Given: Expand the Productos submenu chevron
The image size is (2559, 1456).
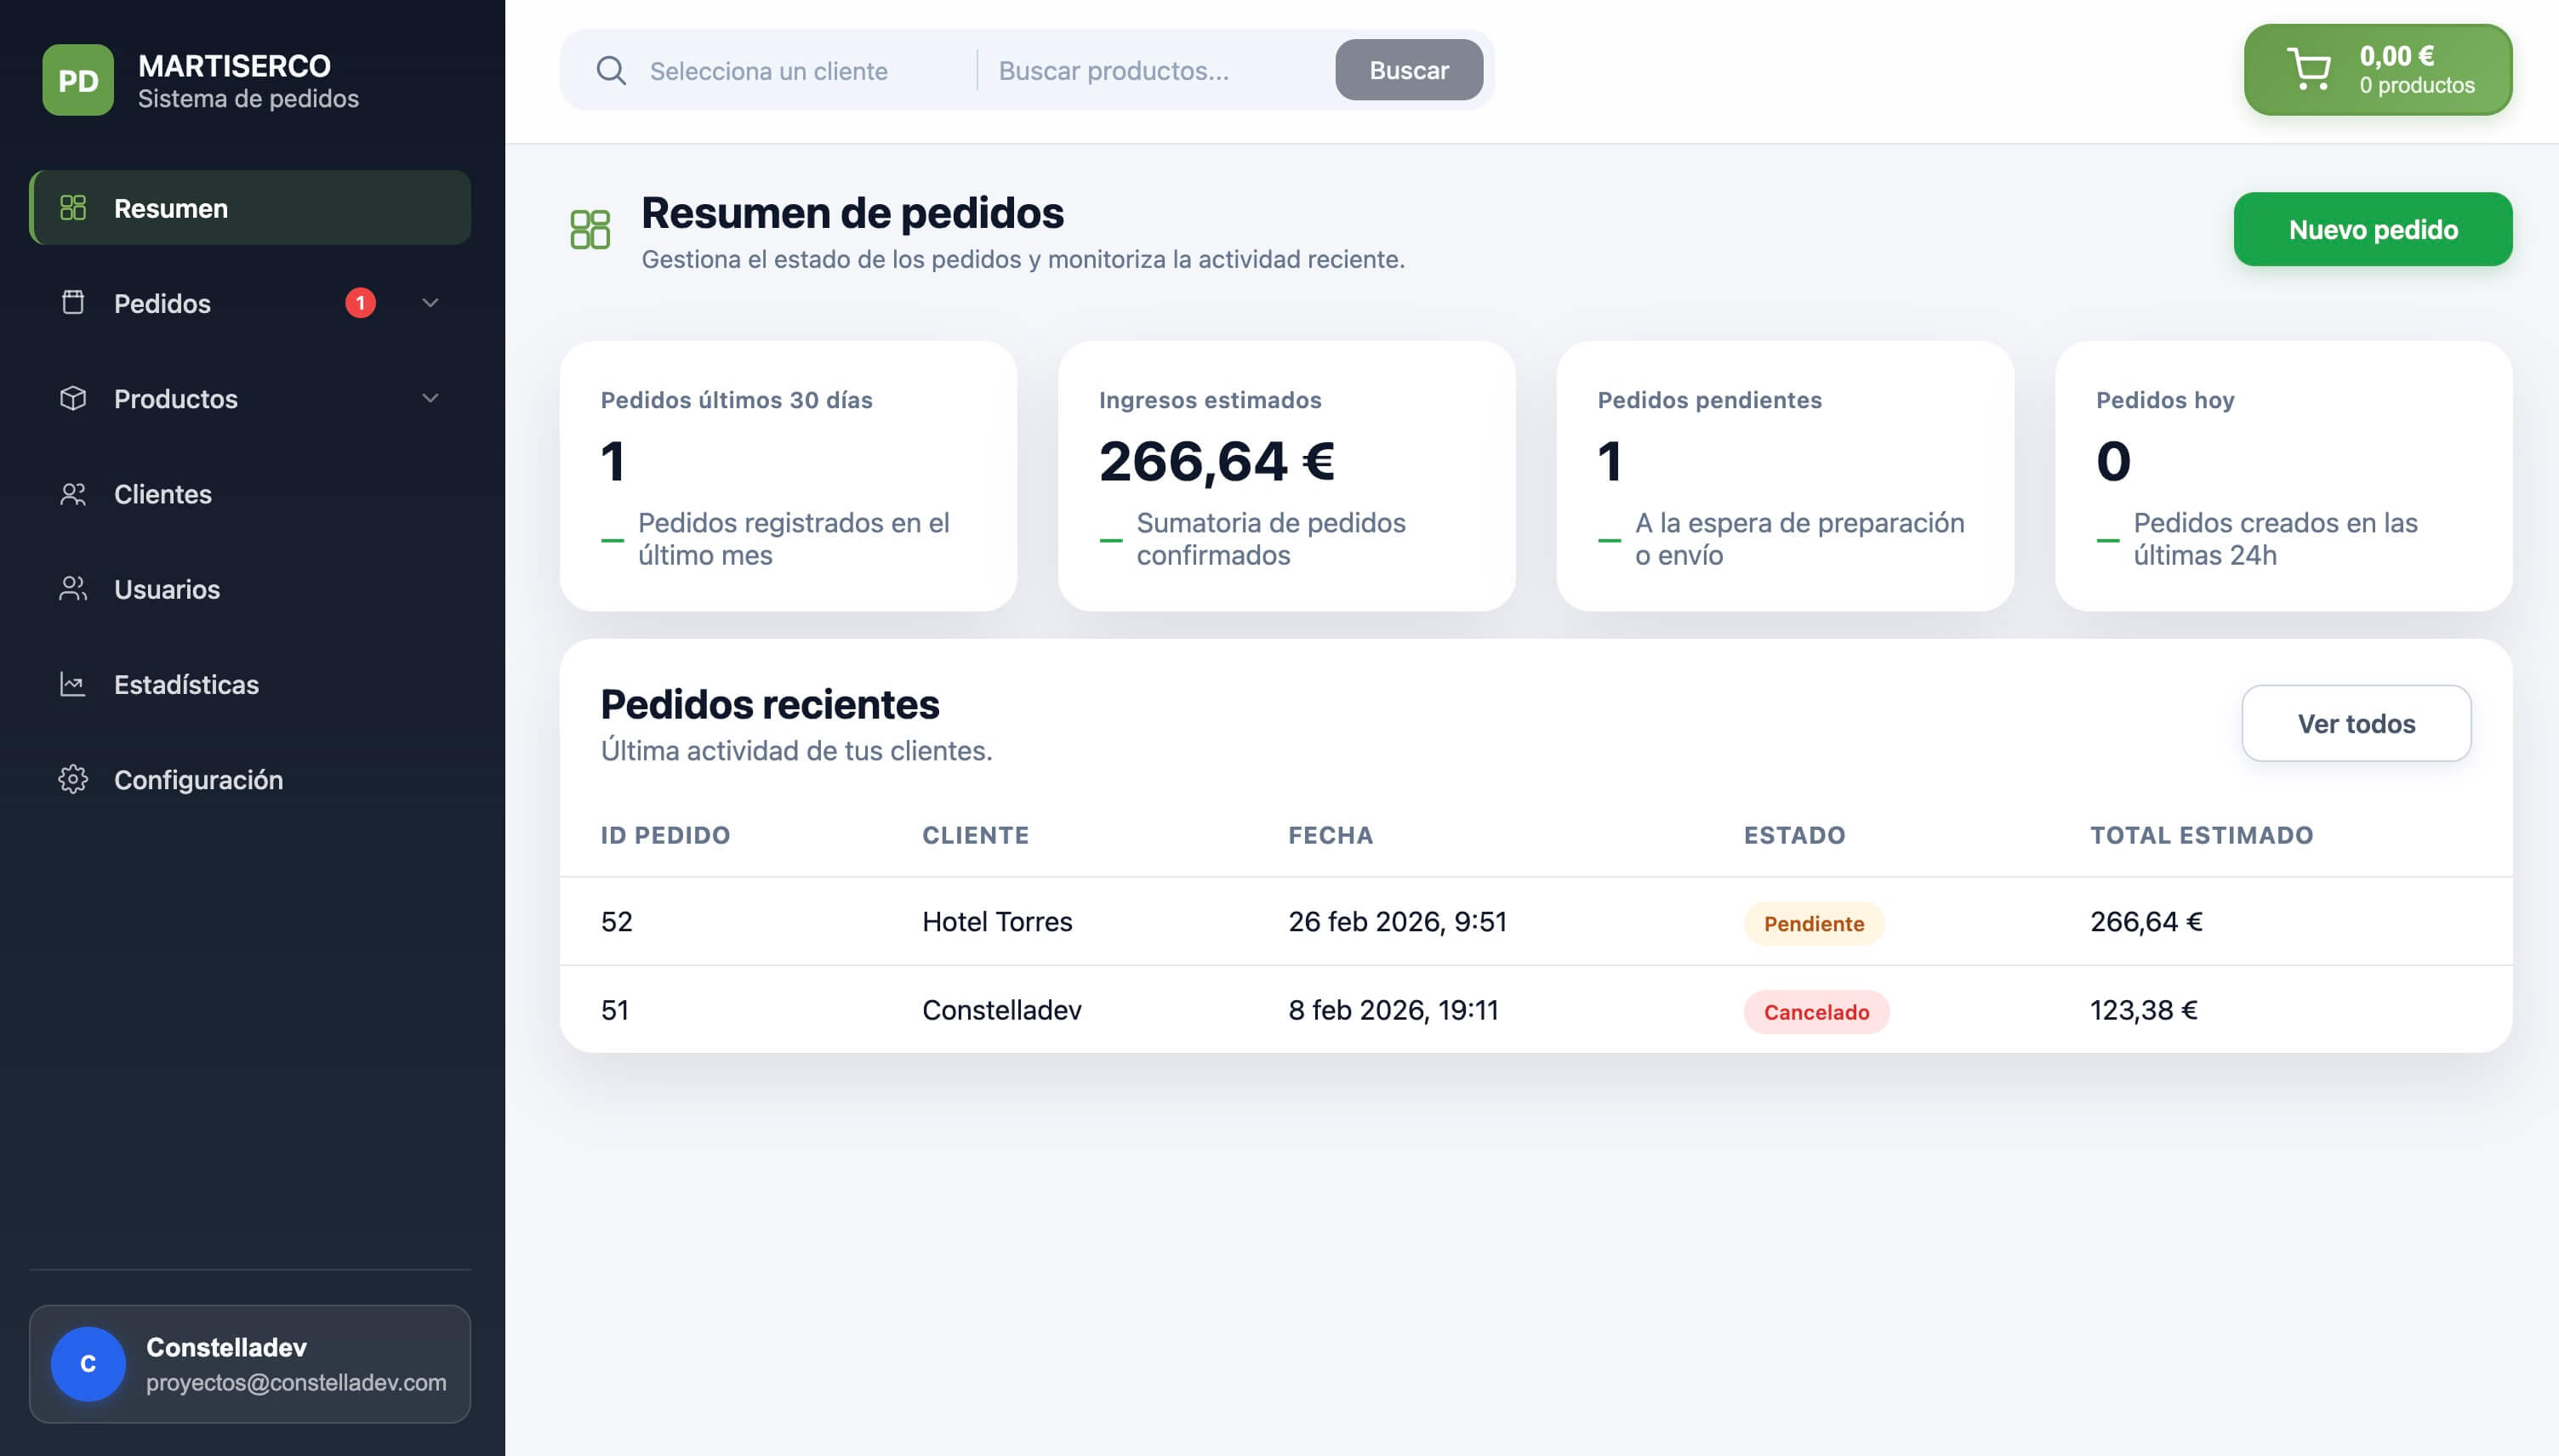Looking at the screenshot, I should (431, 398).
